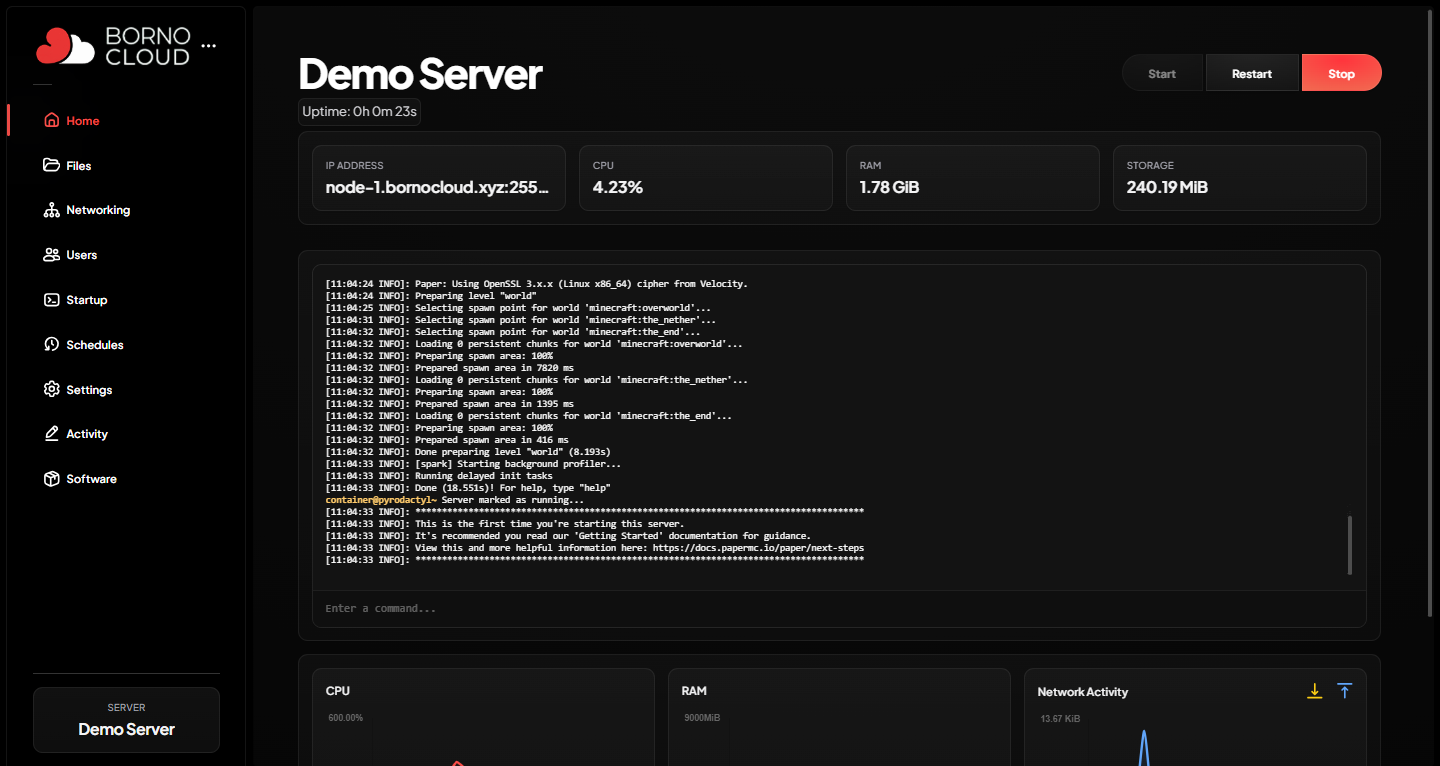Toggle the yellow download network indicator
This screenshot has width=1440, height=766.
[x=1315, y=691]
